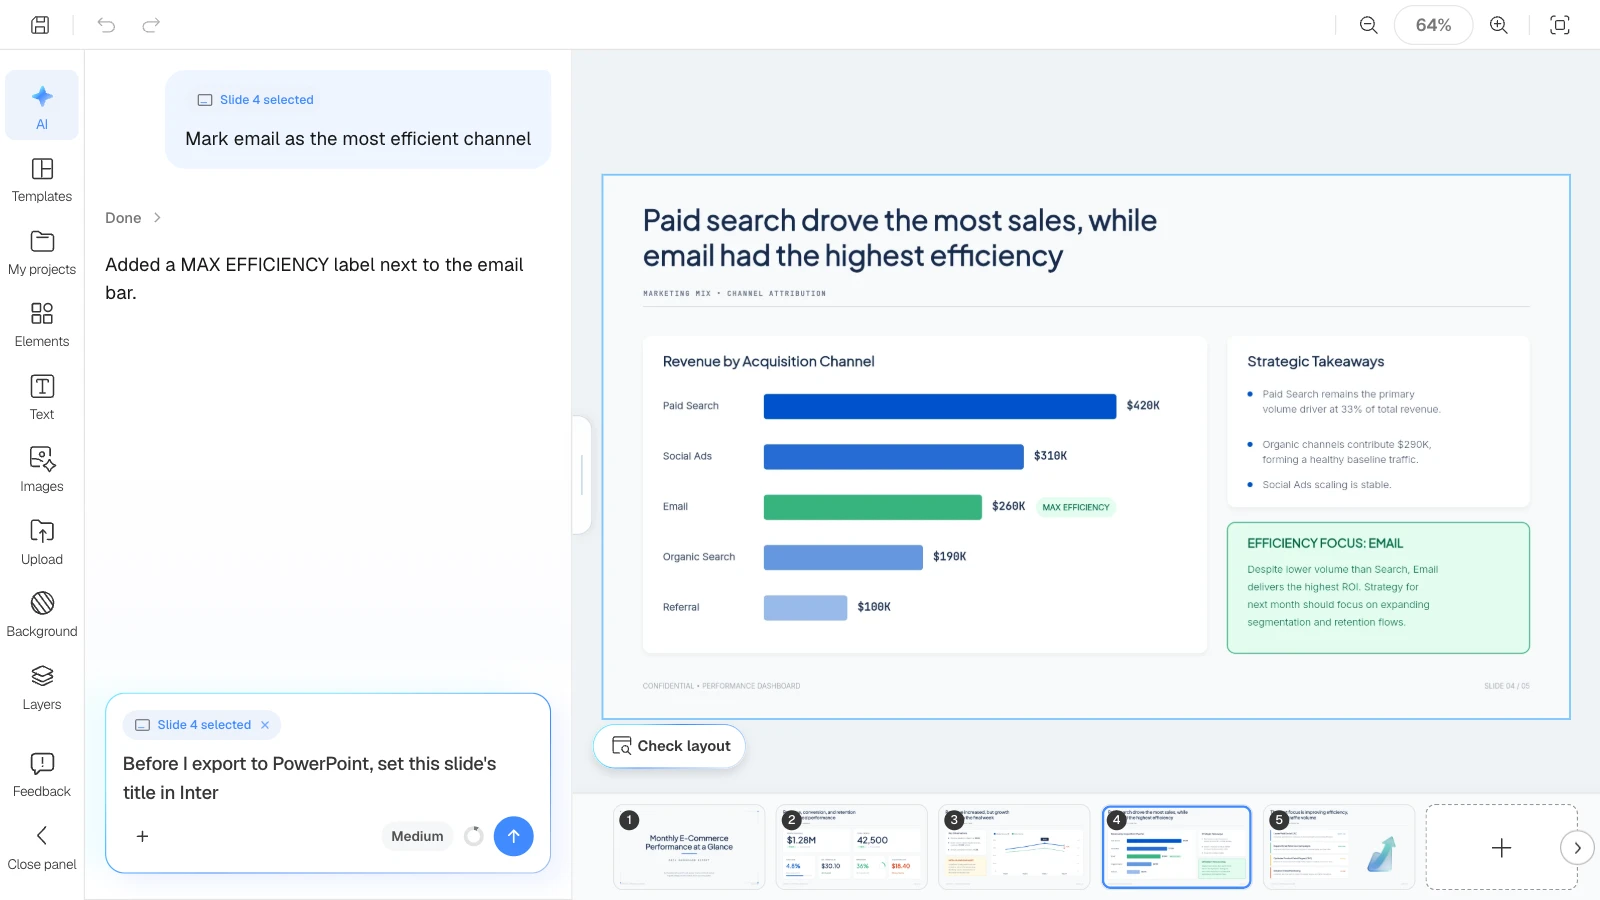Show next slide thumbnails with arrow
The height and width of the screenshot is (900, 1600).
1577,848
